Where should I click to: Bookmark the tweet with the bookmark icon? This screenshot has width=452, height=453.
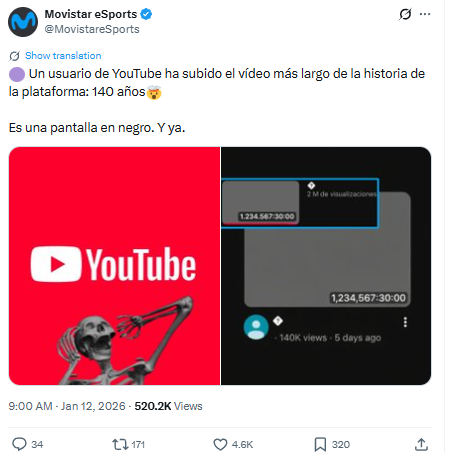coord(320,444)
